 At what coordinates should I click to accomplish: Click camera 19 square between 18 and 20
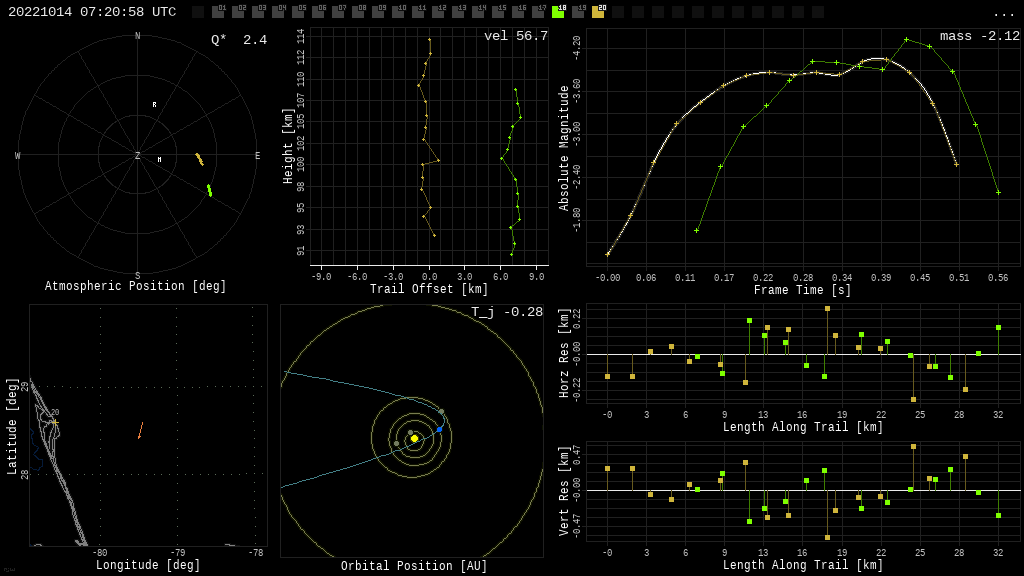tap(578, 12)
